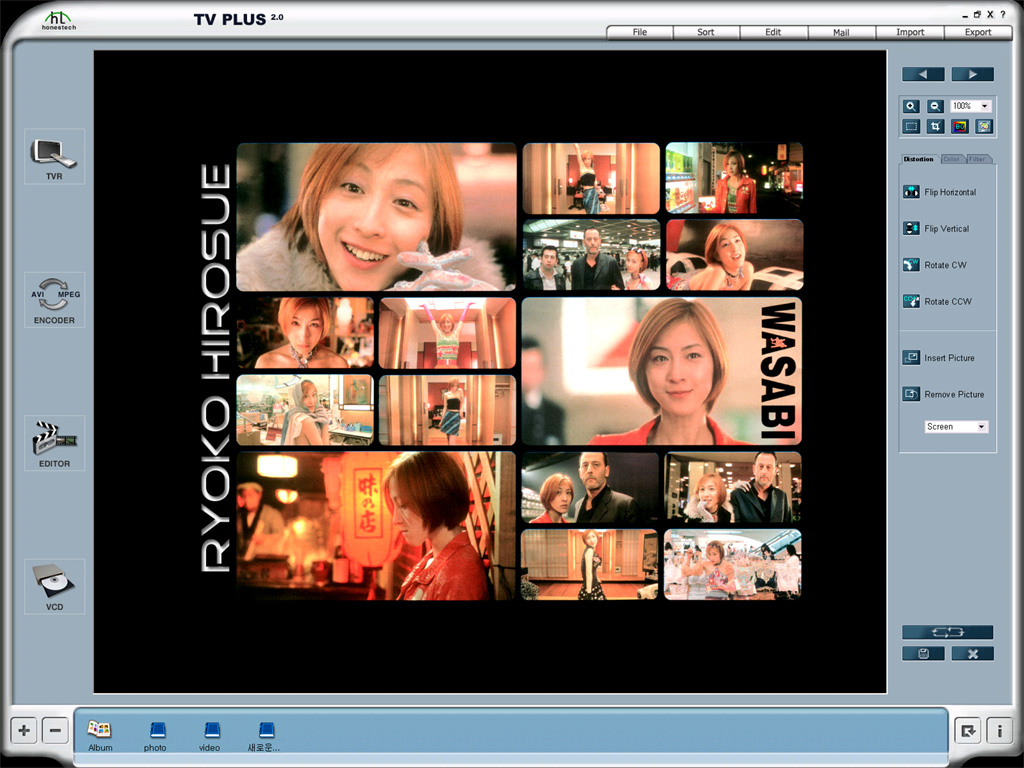The height and width of the screenshot is (768, 1024).
Task: Open the Export menu
Action: click(978, 32)
